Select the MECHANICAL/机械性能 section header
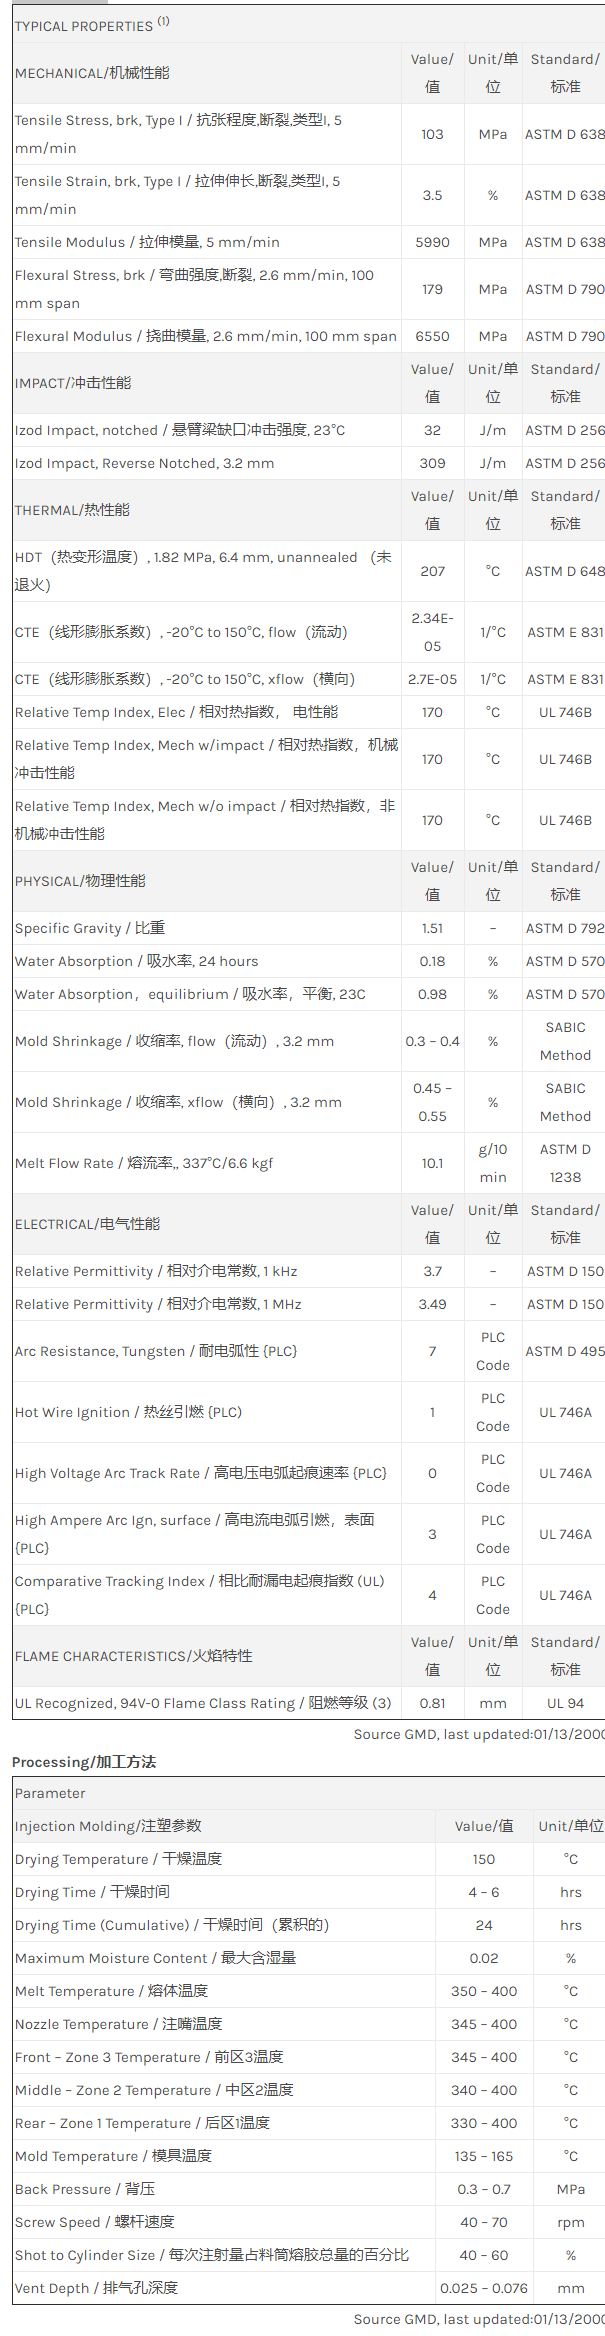 [92, 73]
